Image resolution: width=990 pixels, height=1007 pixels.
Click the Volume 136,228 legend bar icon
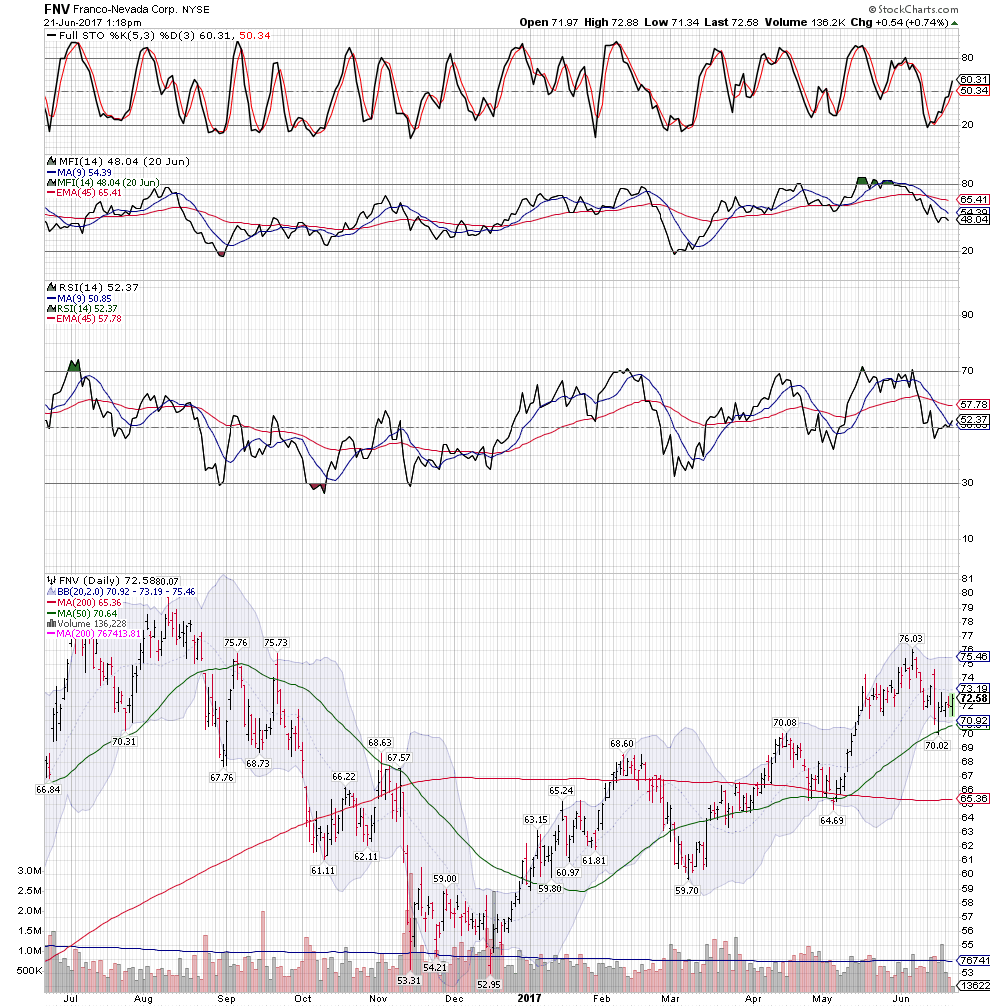[51, 624]
